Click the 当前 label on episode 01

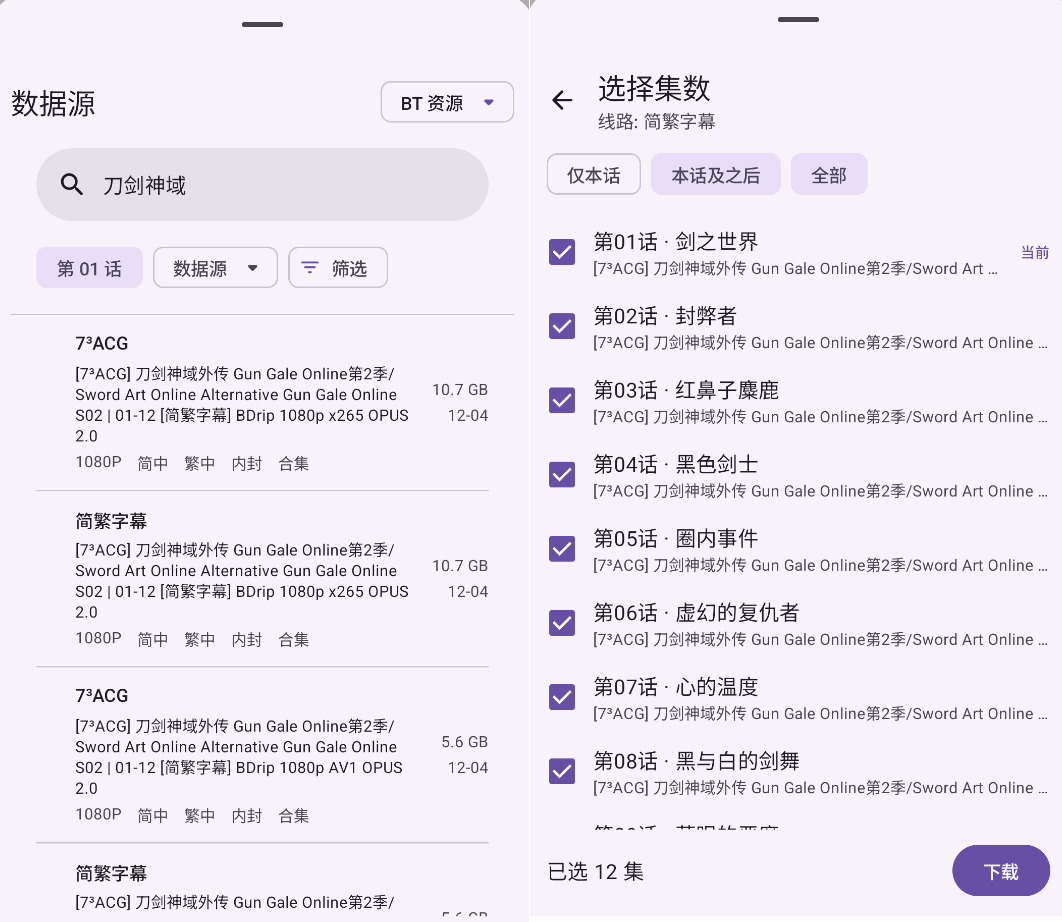coord(1035,253)
